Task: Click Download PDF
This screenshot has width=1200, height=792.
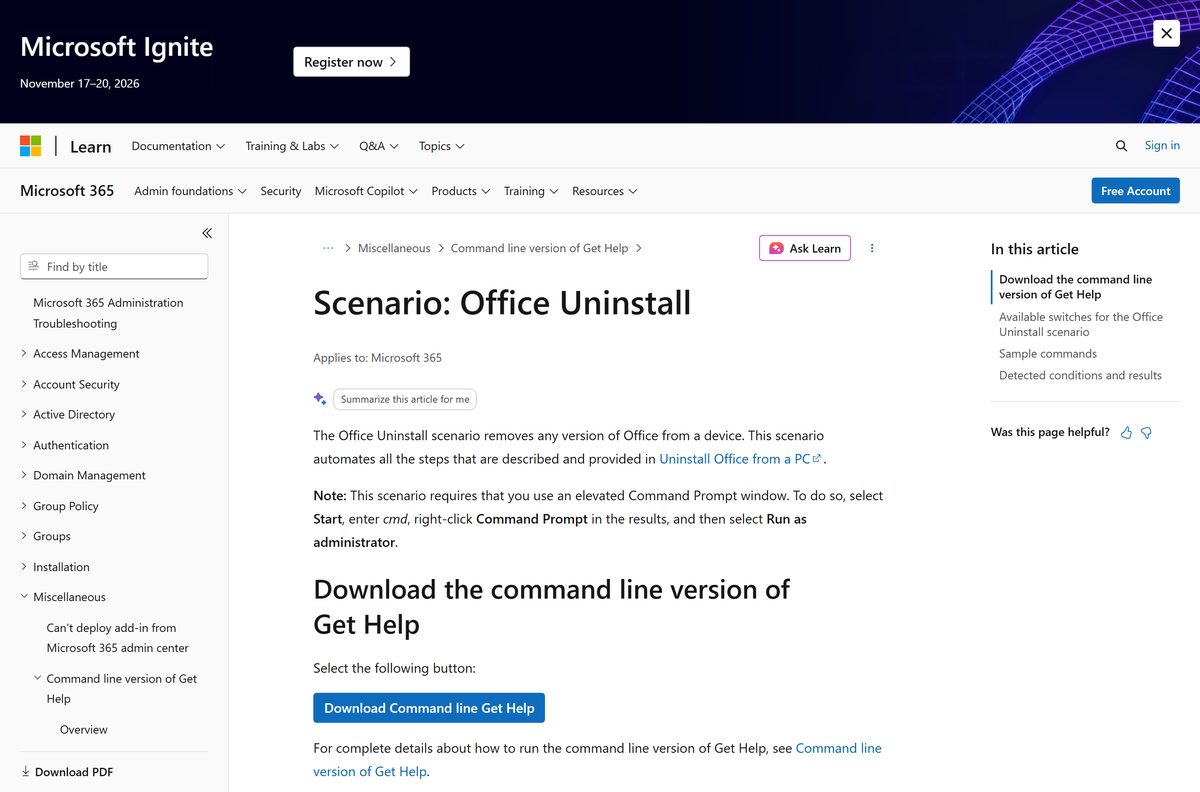Action: (67, 772)
